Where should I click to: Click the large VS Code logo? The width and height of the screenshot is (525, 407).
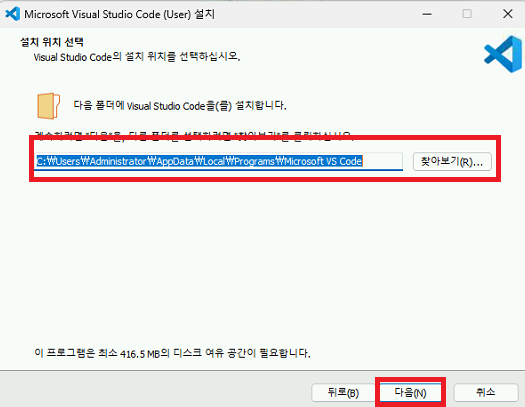point(503,54)
